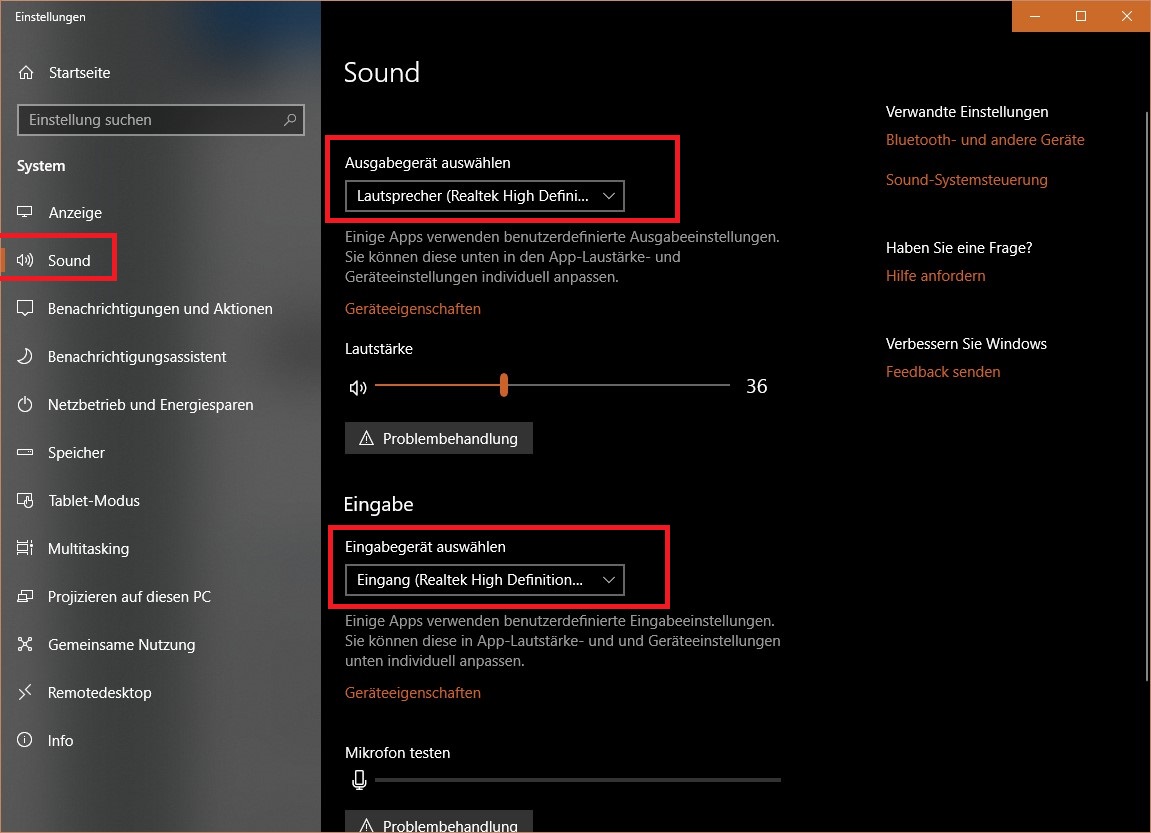Click the Gemeinsame Nutzung share icon
Viewport: 1151px width, 833px height.
[25, 644]
